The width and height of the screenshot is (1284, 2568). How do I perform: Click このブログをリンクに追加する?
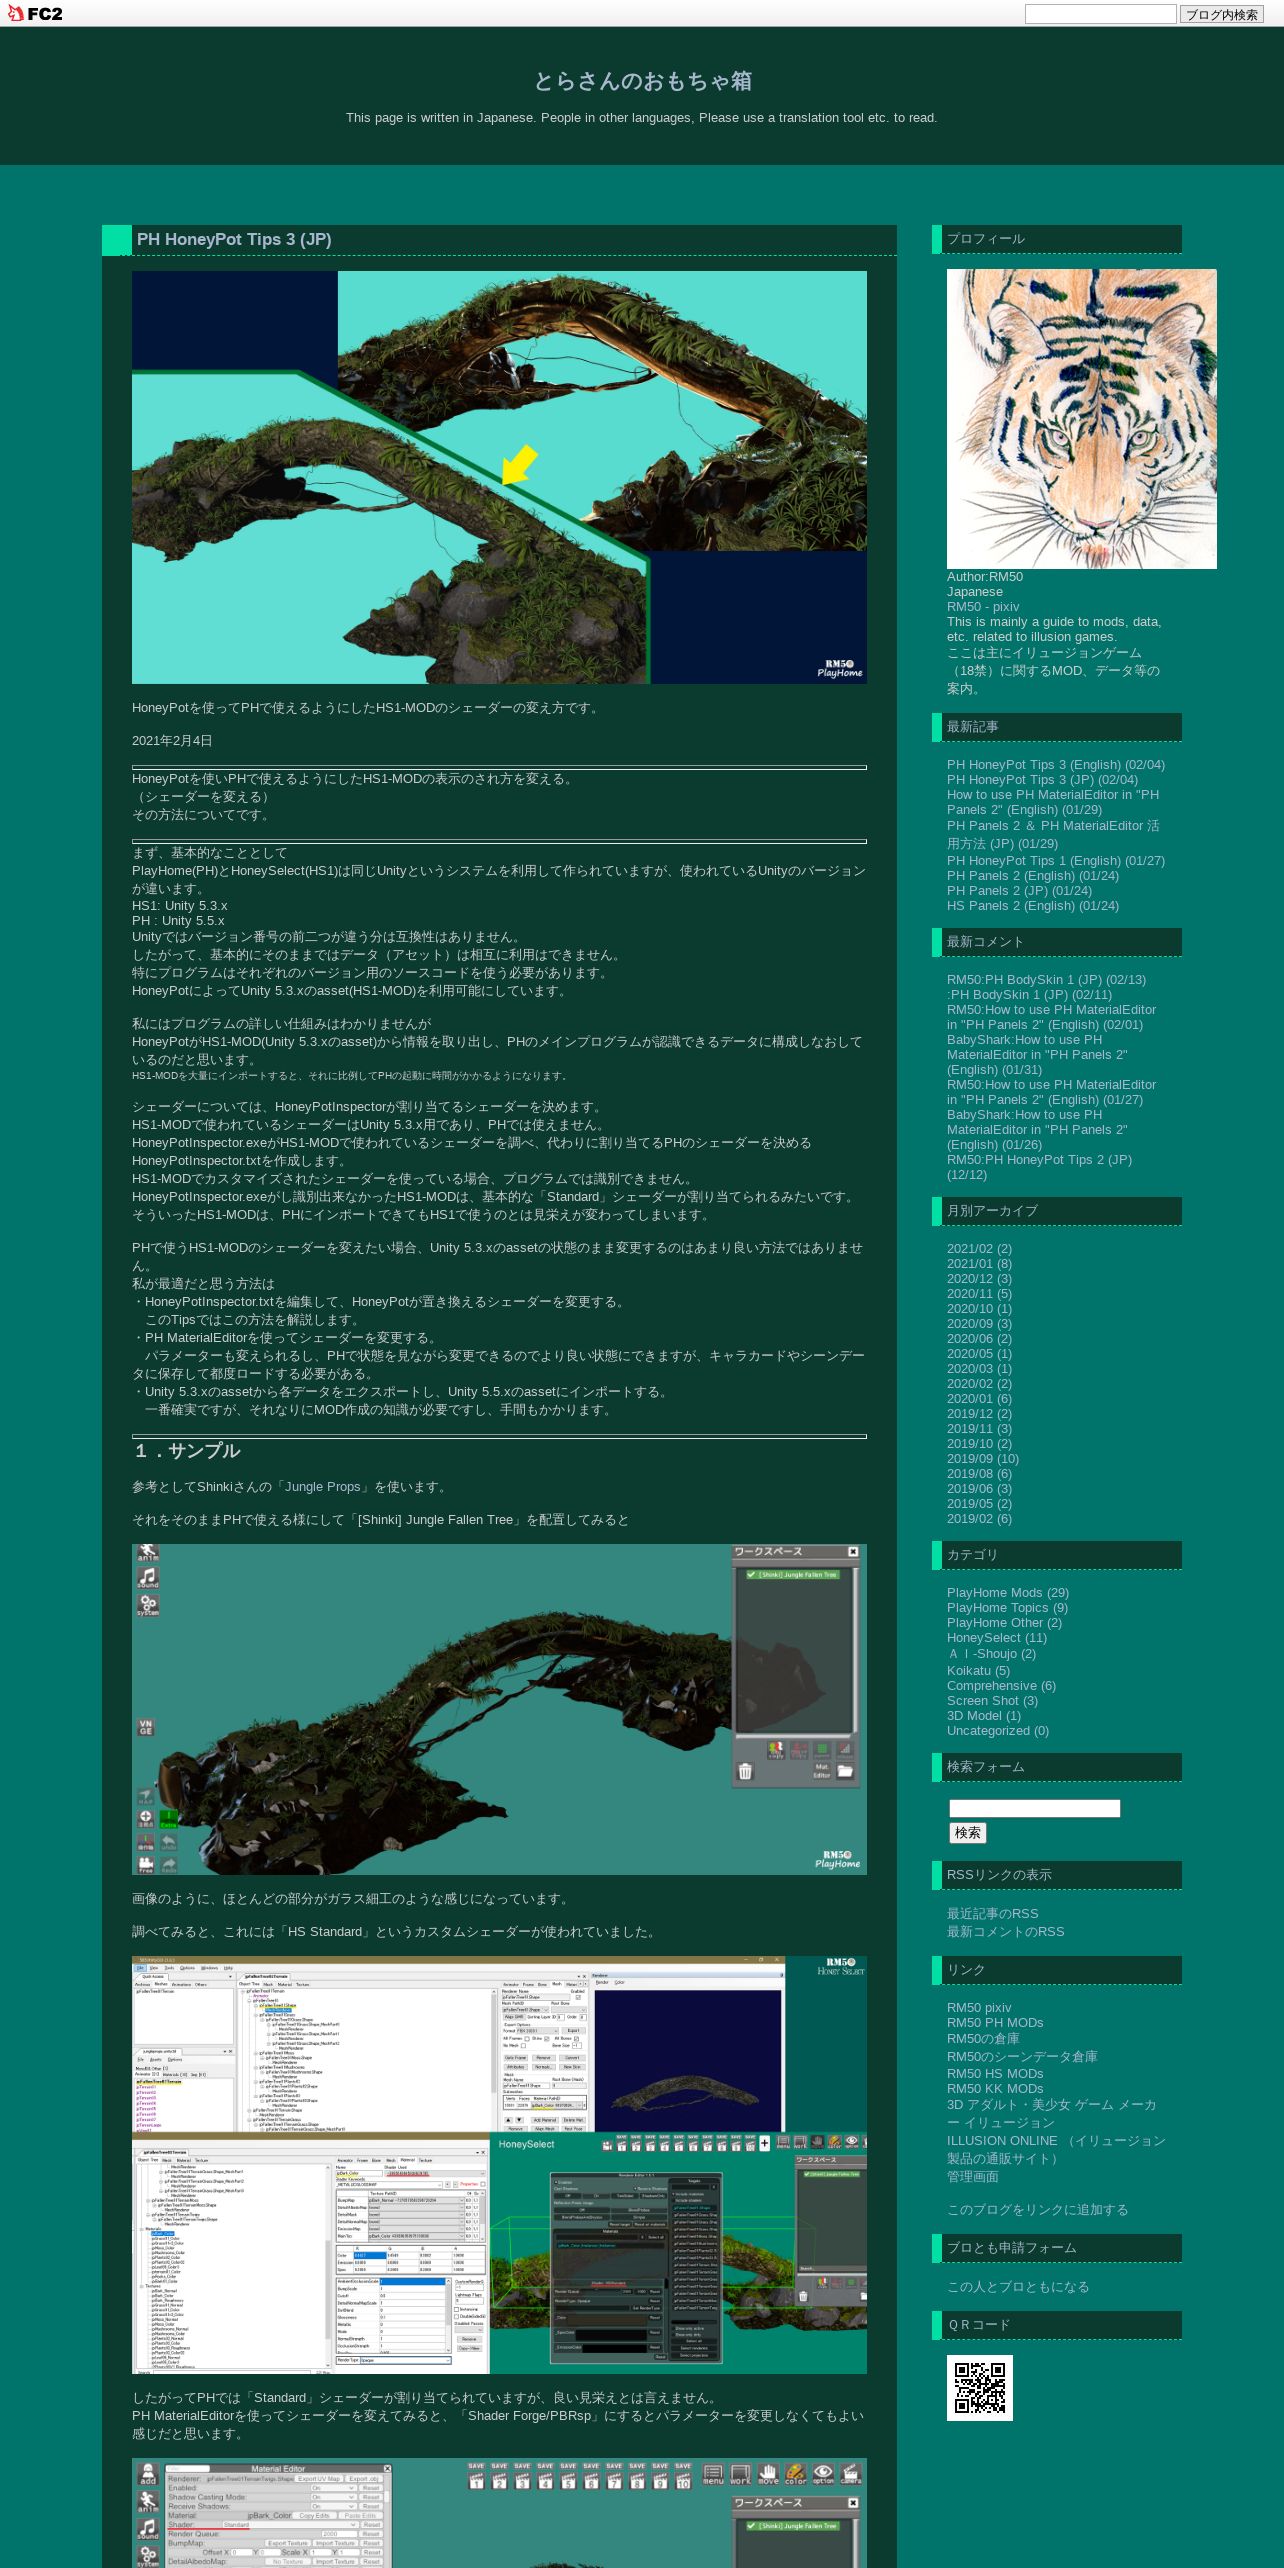point(1037,2209)
